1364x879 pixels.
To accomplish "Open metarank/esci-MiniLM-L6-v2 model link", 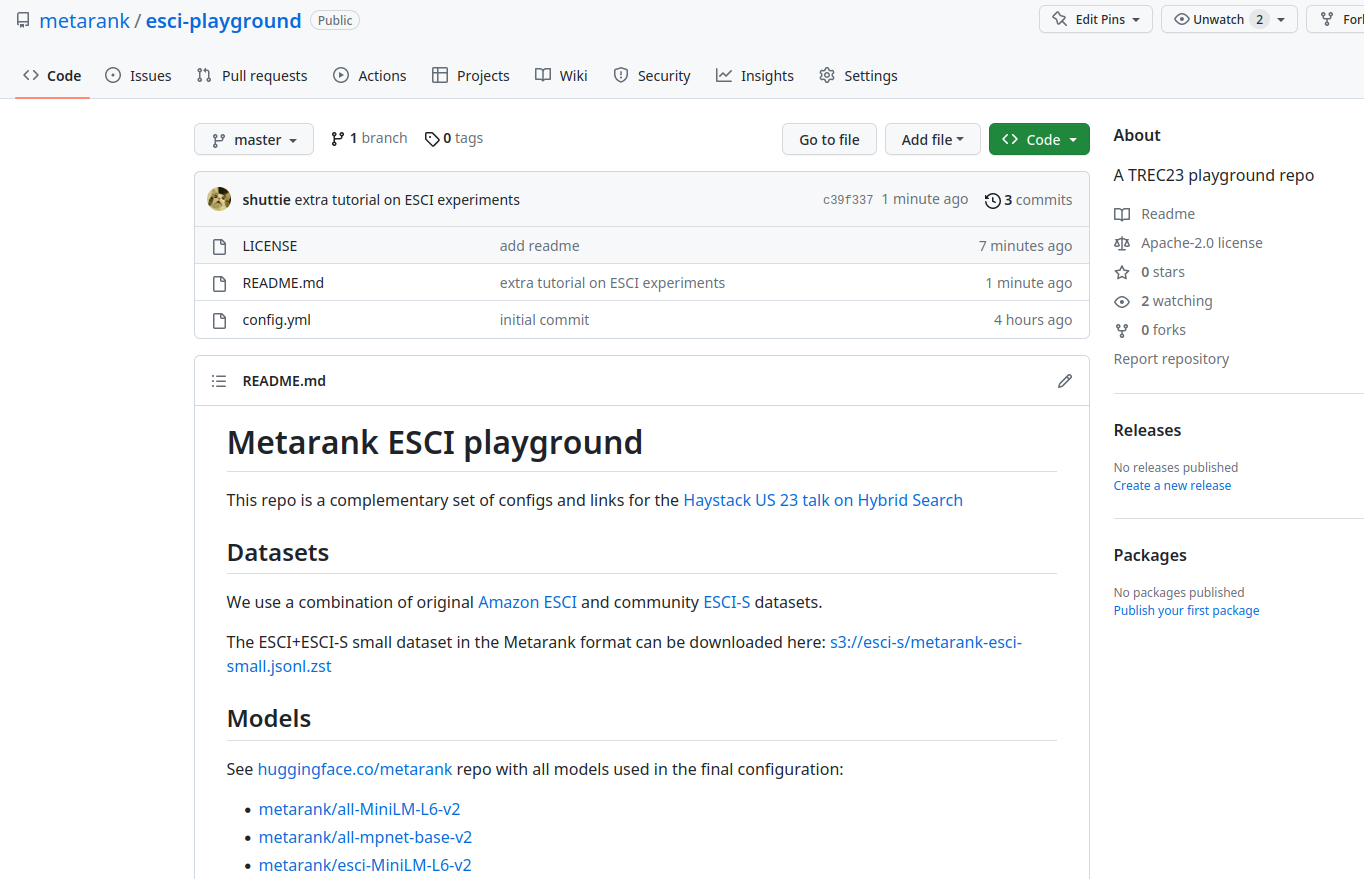I will (x=365, y=865).
